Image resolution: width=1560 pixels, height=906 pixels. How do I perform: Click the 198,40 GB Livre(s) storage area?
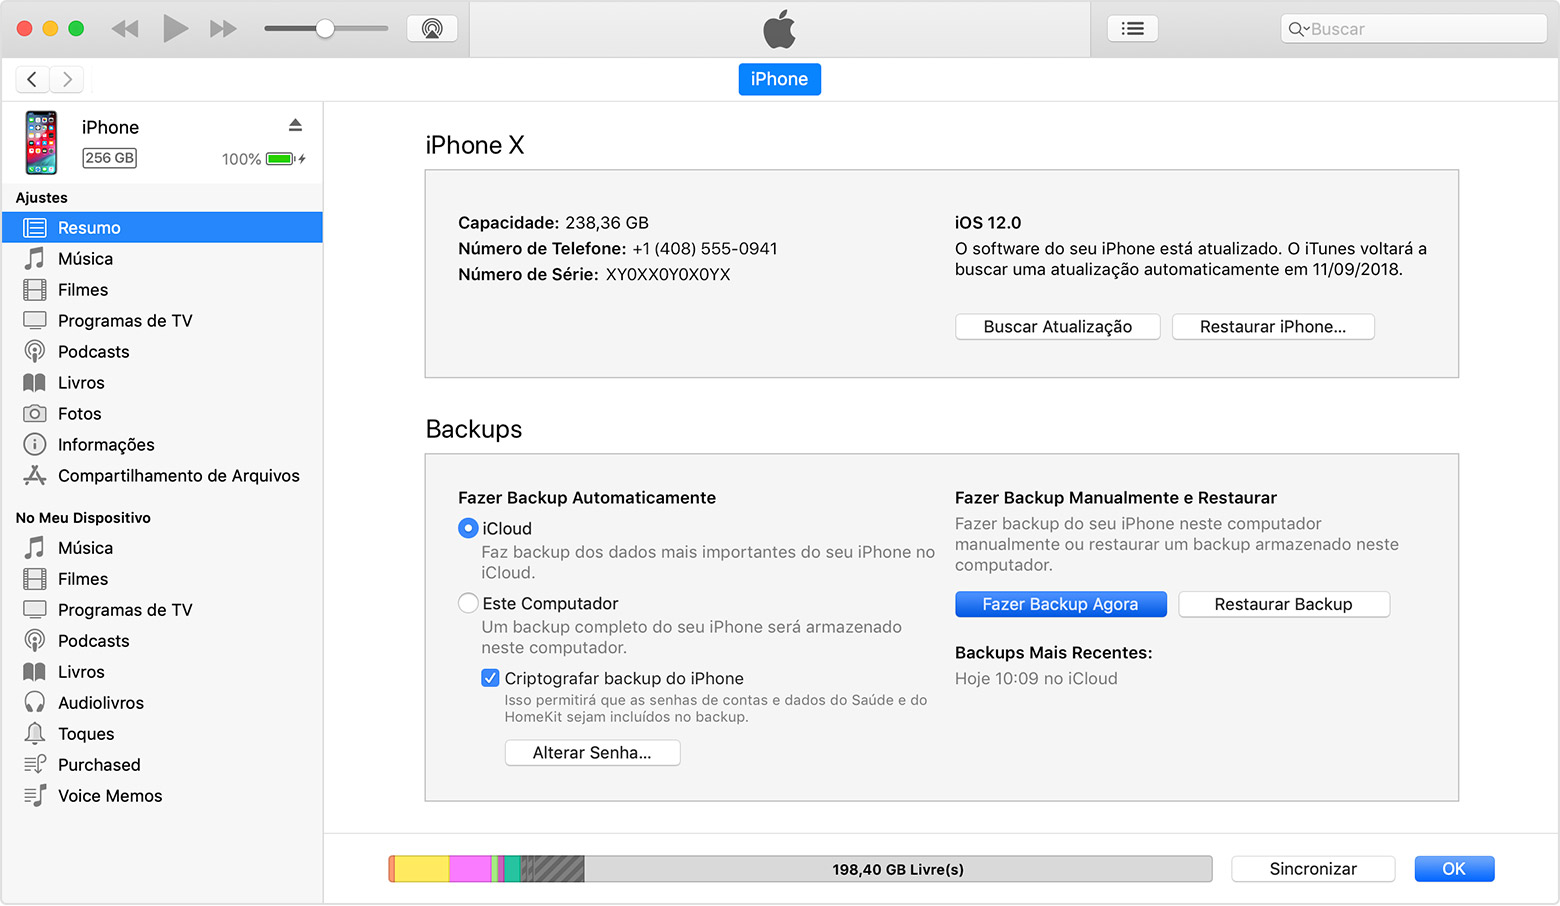point(898,869)
